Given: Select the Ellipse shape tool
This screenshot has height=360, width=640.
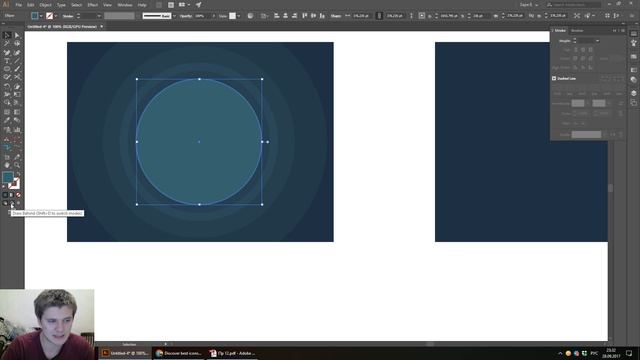Looking at the screenshot, I should click(7, 69).
